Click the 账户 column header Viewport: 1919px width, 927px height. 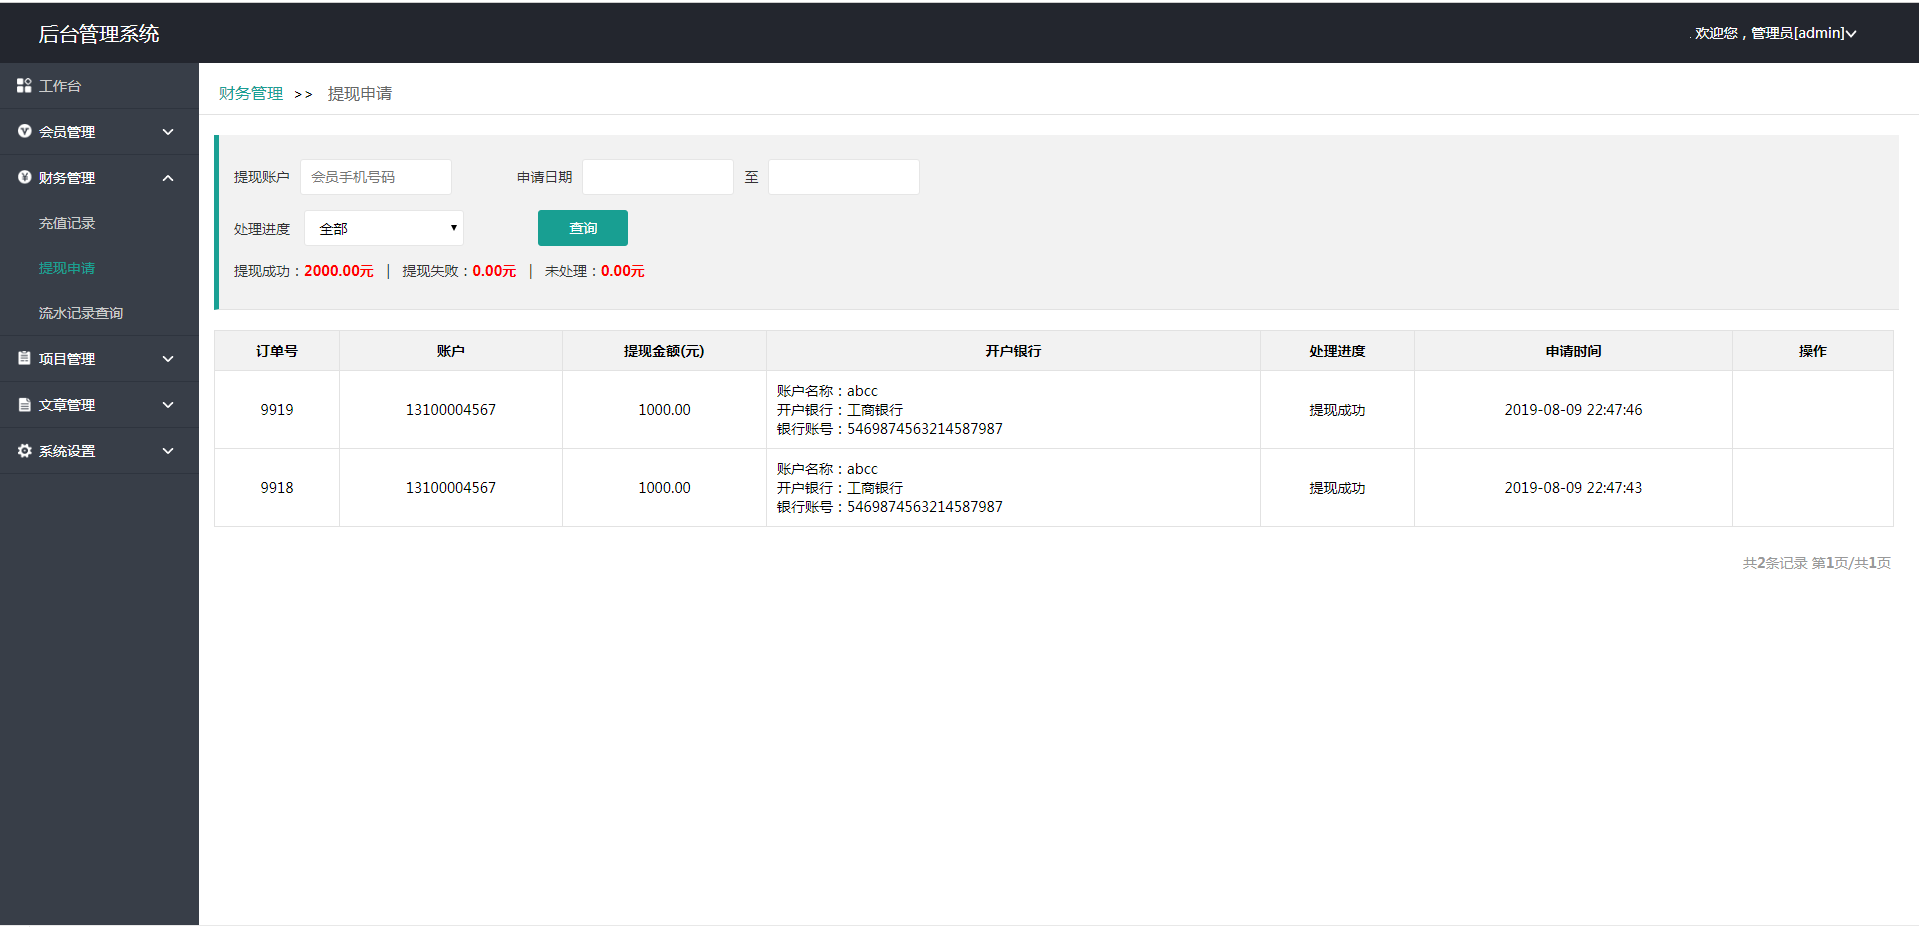click(451, 351)
